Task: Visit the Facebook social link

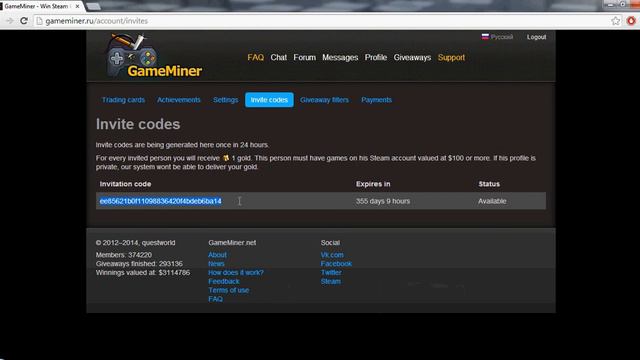Action: click(x=336, y=264)
